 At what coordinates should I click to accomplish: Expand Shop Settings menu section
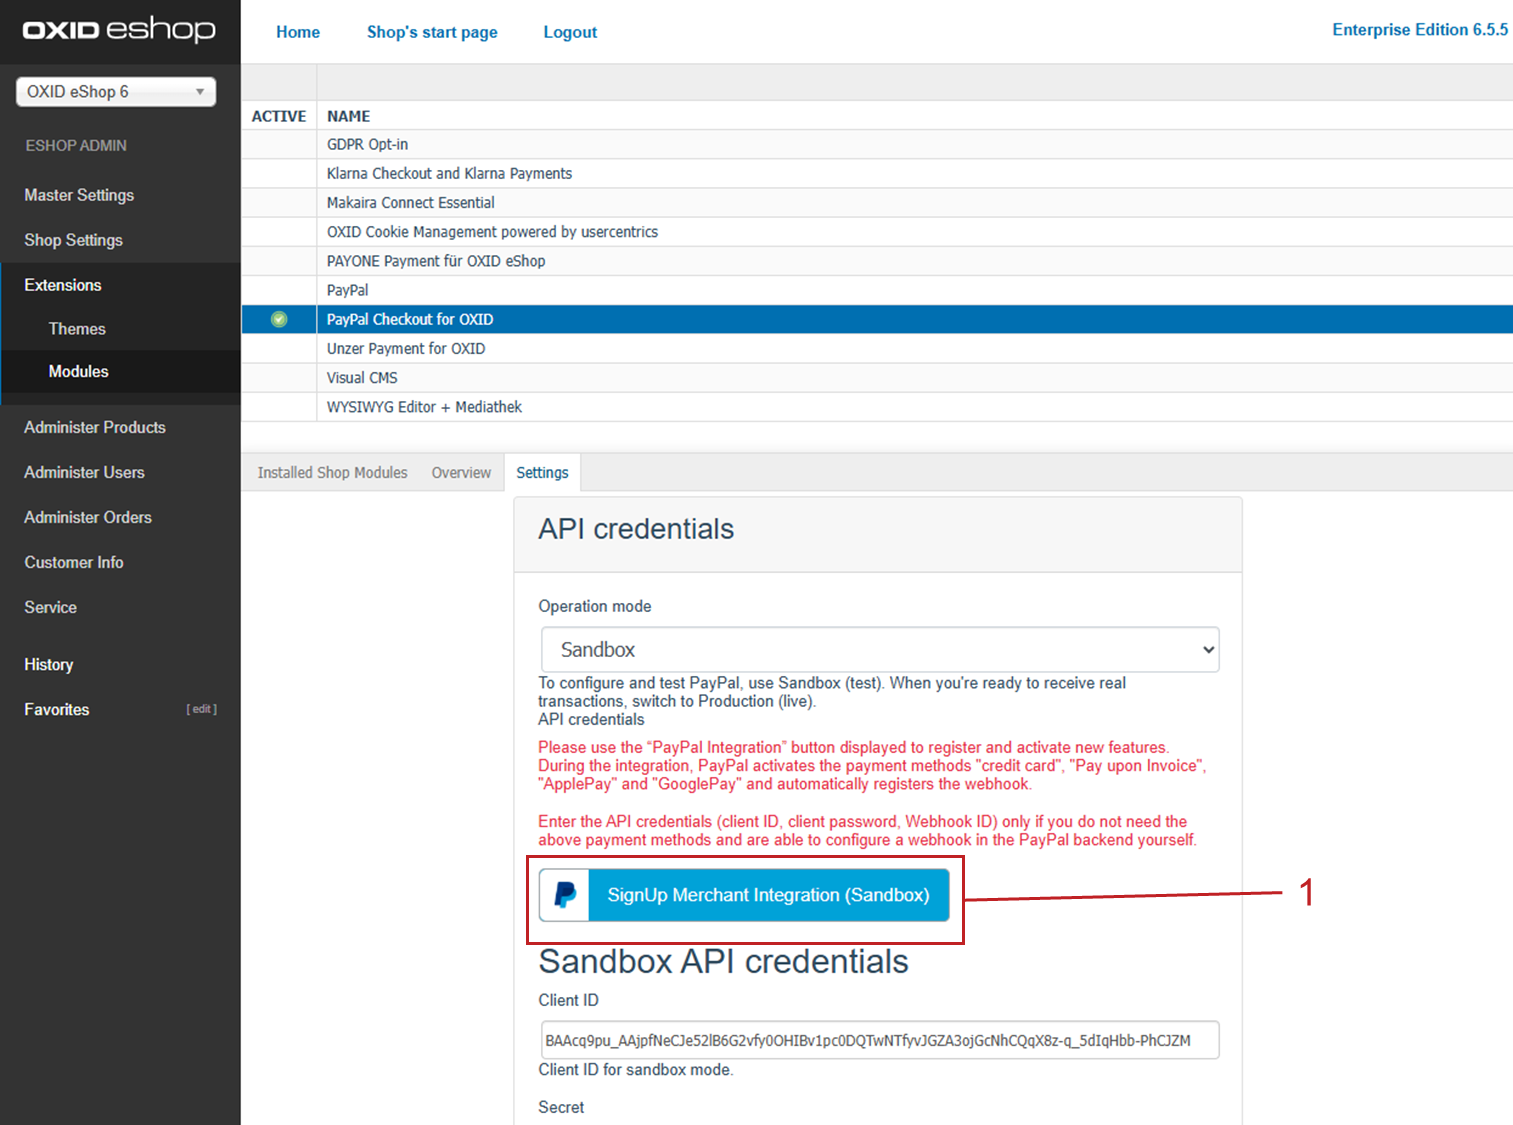73,240
